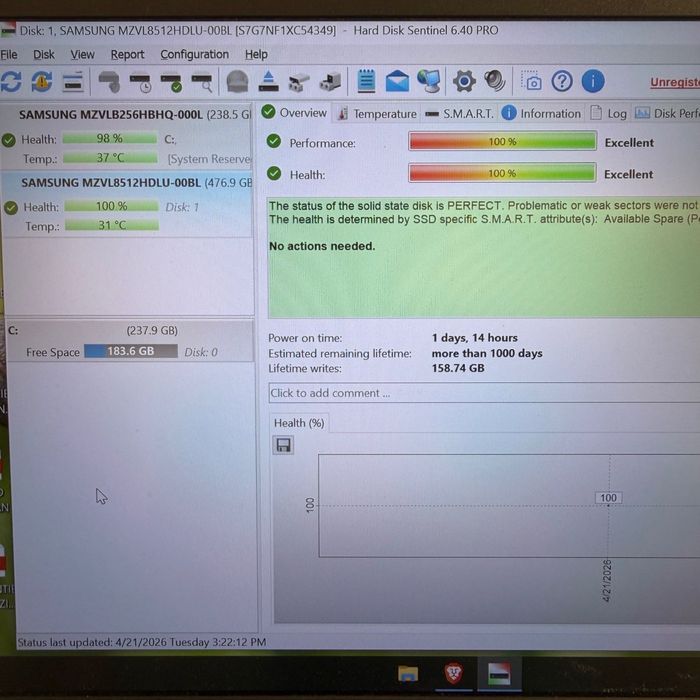The image size is (700, 700).
Task: Click the 183.6 GB free space bar
Action: [x=131, y=351]
